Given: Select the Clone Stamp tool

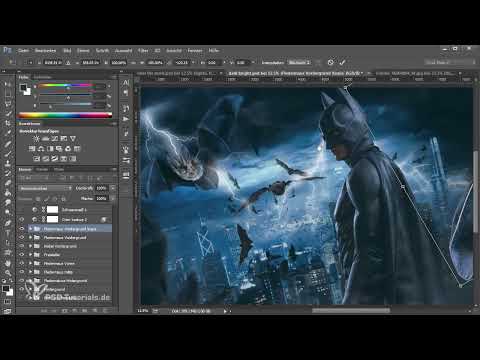Looking at the screenshot, I should pos(8,163).
